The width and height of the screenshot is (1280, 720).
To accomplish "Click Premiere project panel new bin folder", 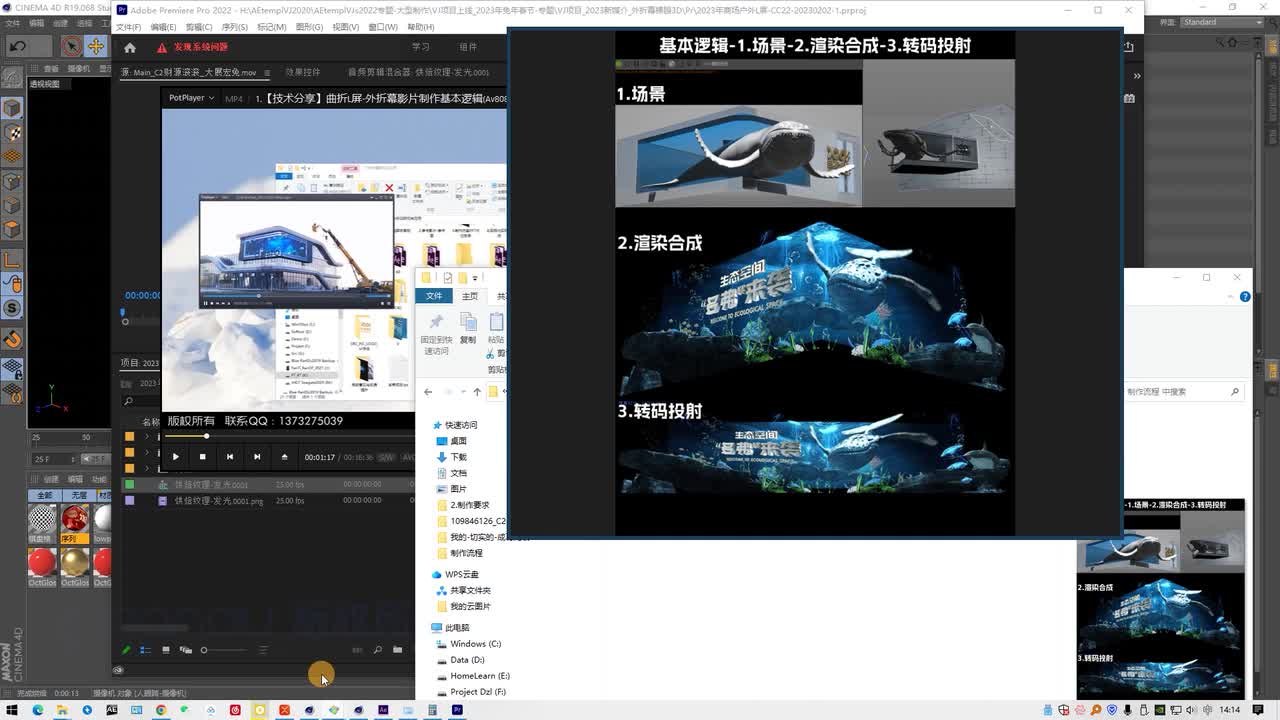I will tap(397, 650).
